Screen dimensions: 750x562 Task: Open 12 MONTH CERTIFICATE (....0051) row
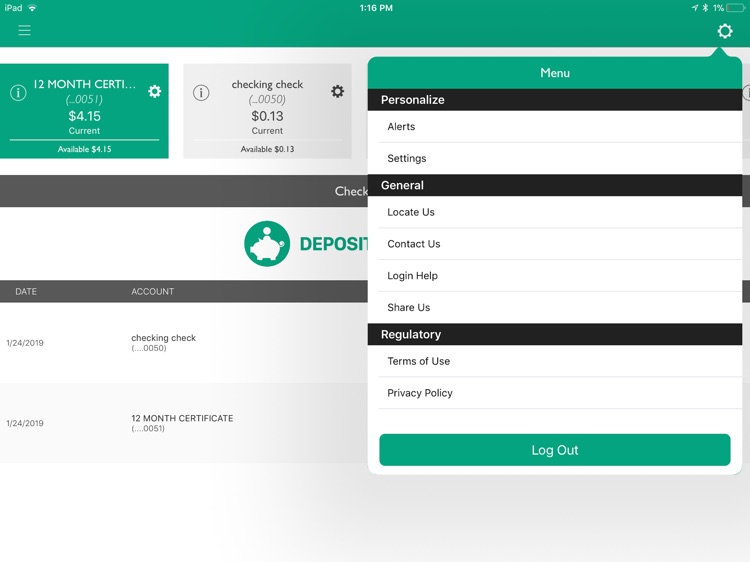tap(184, 423)
